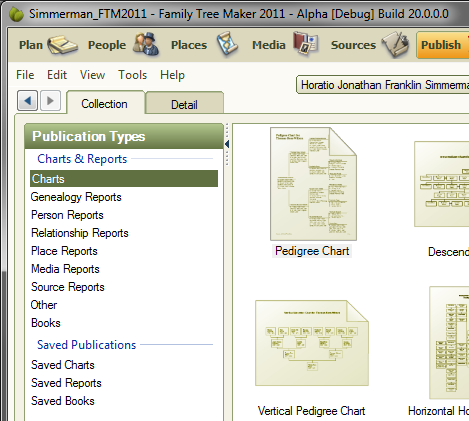Open Saved Charts list
469x421 pixels.
coord(63,365)
